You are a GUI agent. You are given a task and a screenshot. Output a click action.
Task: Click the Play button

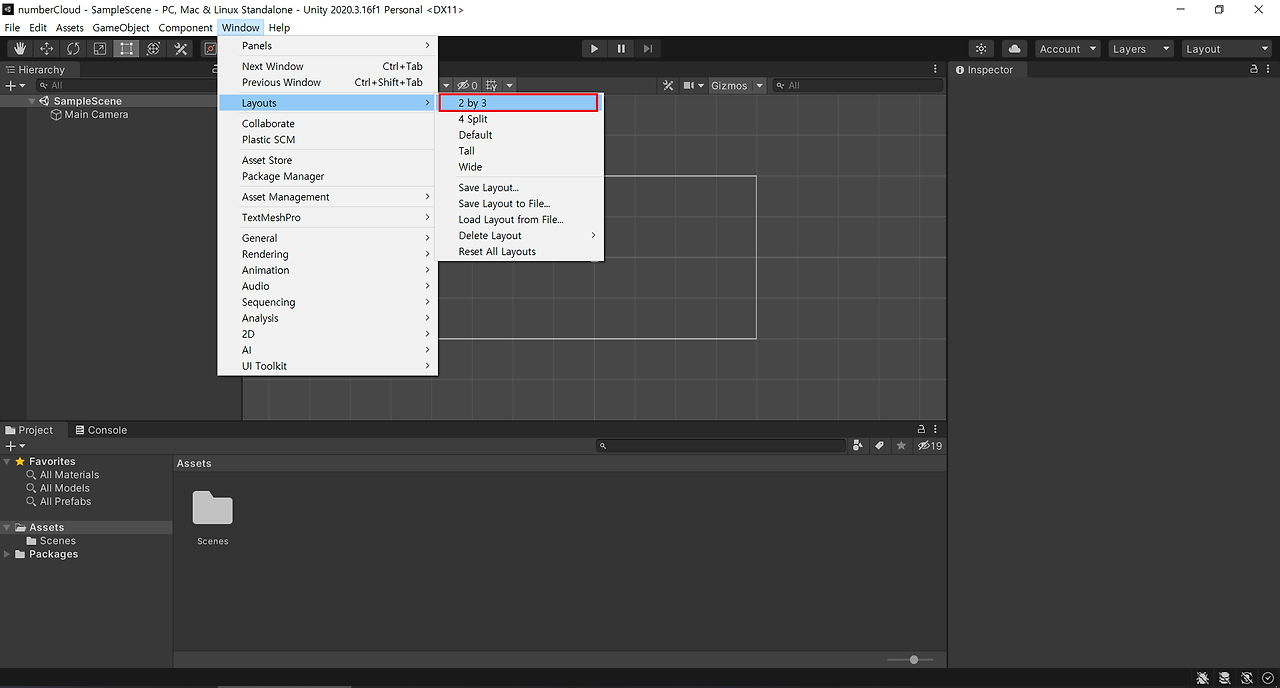click(x=594, y=49)
